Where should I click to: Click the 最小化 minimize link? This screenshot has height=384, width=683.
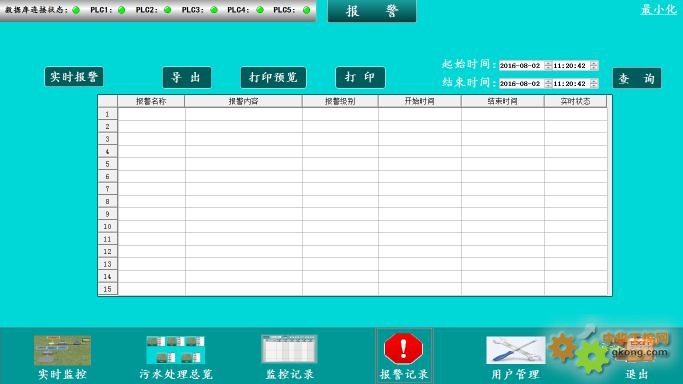659,9
